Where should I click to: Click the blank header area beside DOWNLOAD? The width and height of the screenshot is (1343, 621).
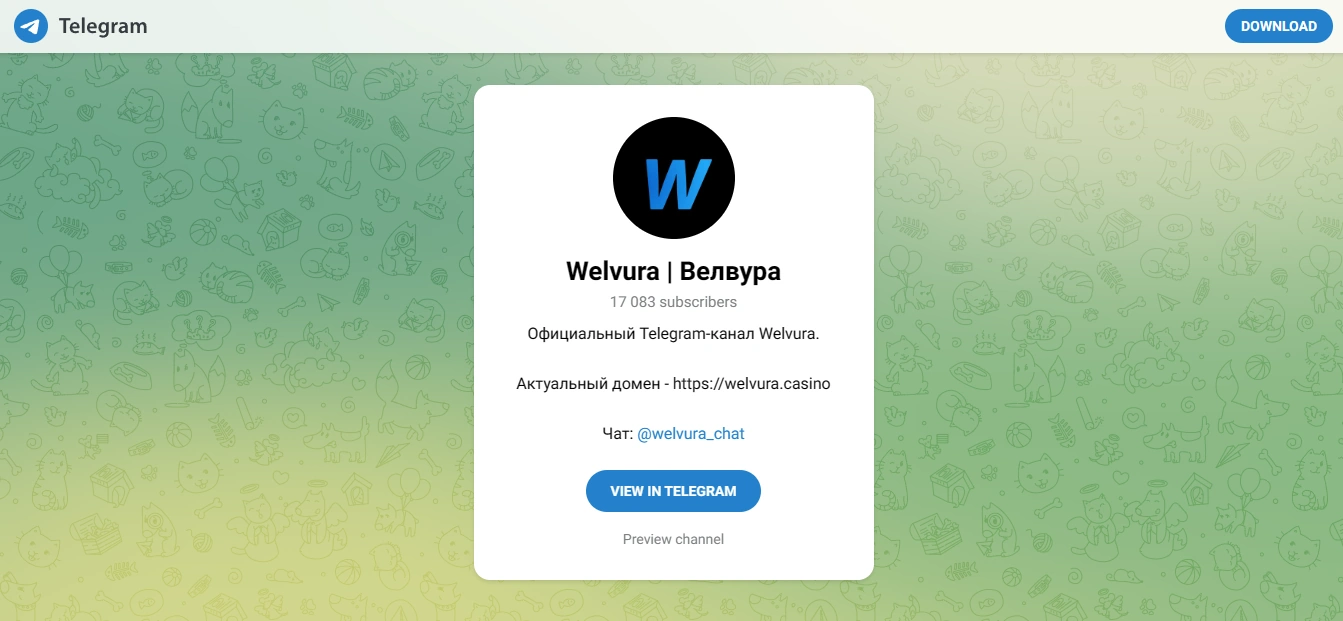[700, 26]
